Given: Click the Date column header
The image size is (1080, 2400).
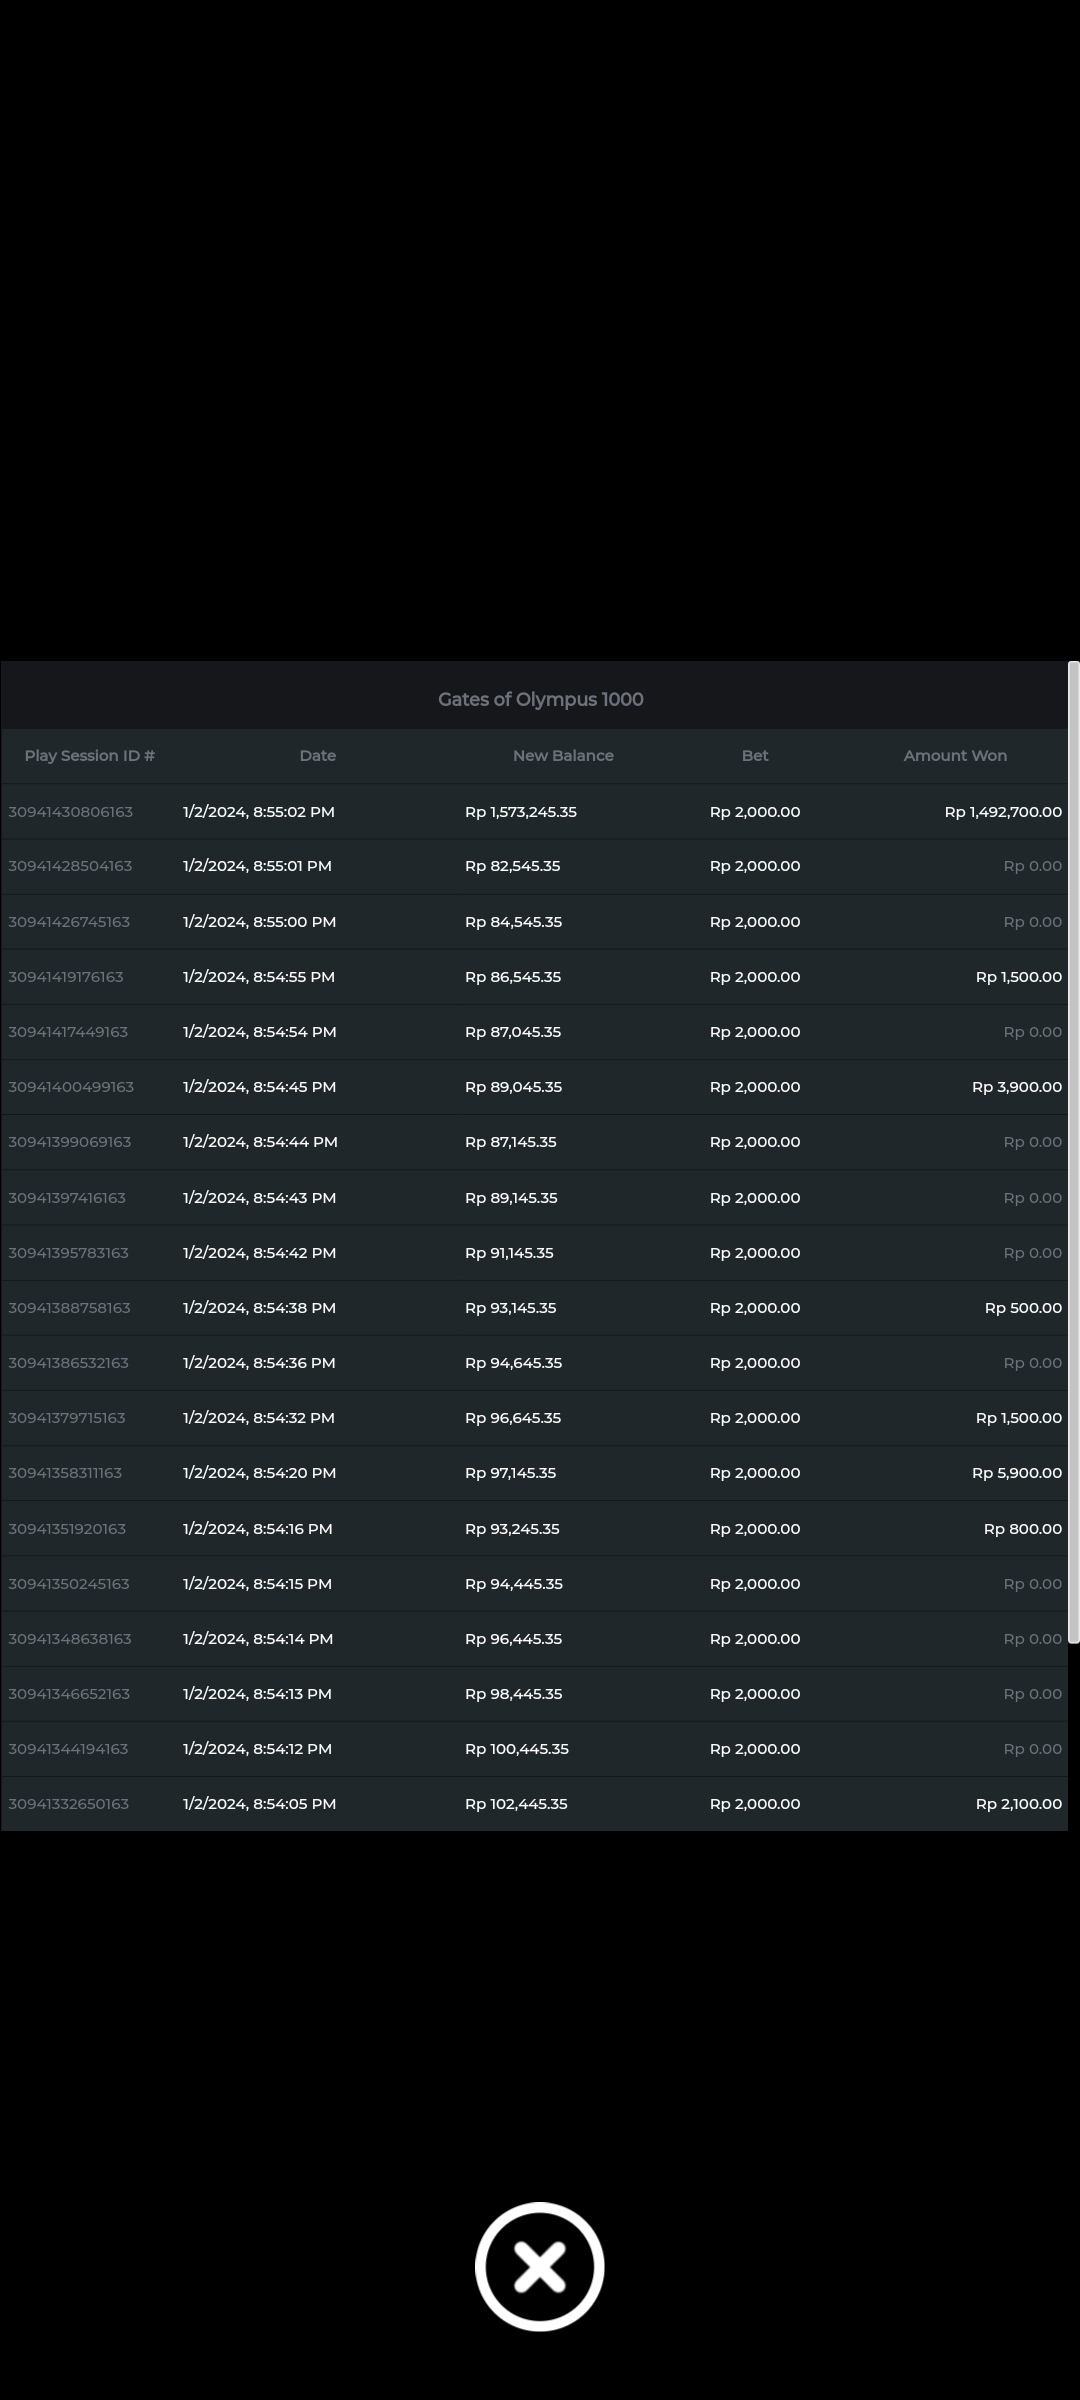Looking at the screenshot, I should 317,756.
